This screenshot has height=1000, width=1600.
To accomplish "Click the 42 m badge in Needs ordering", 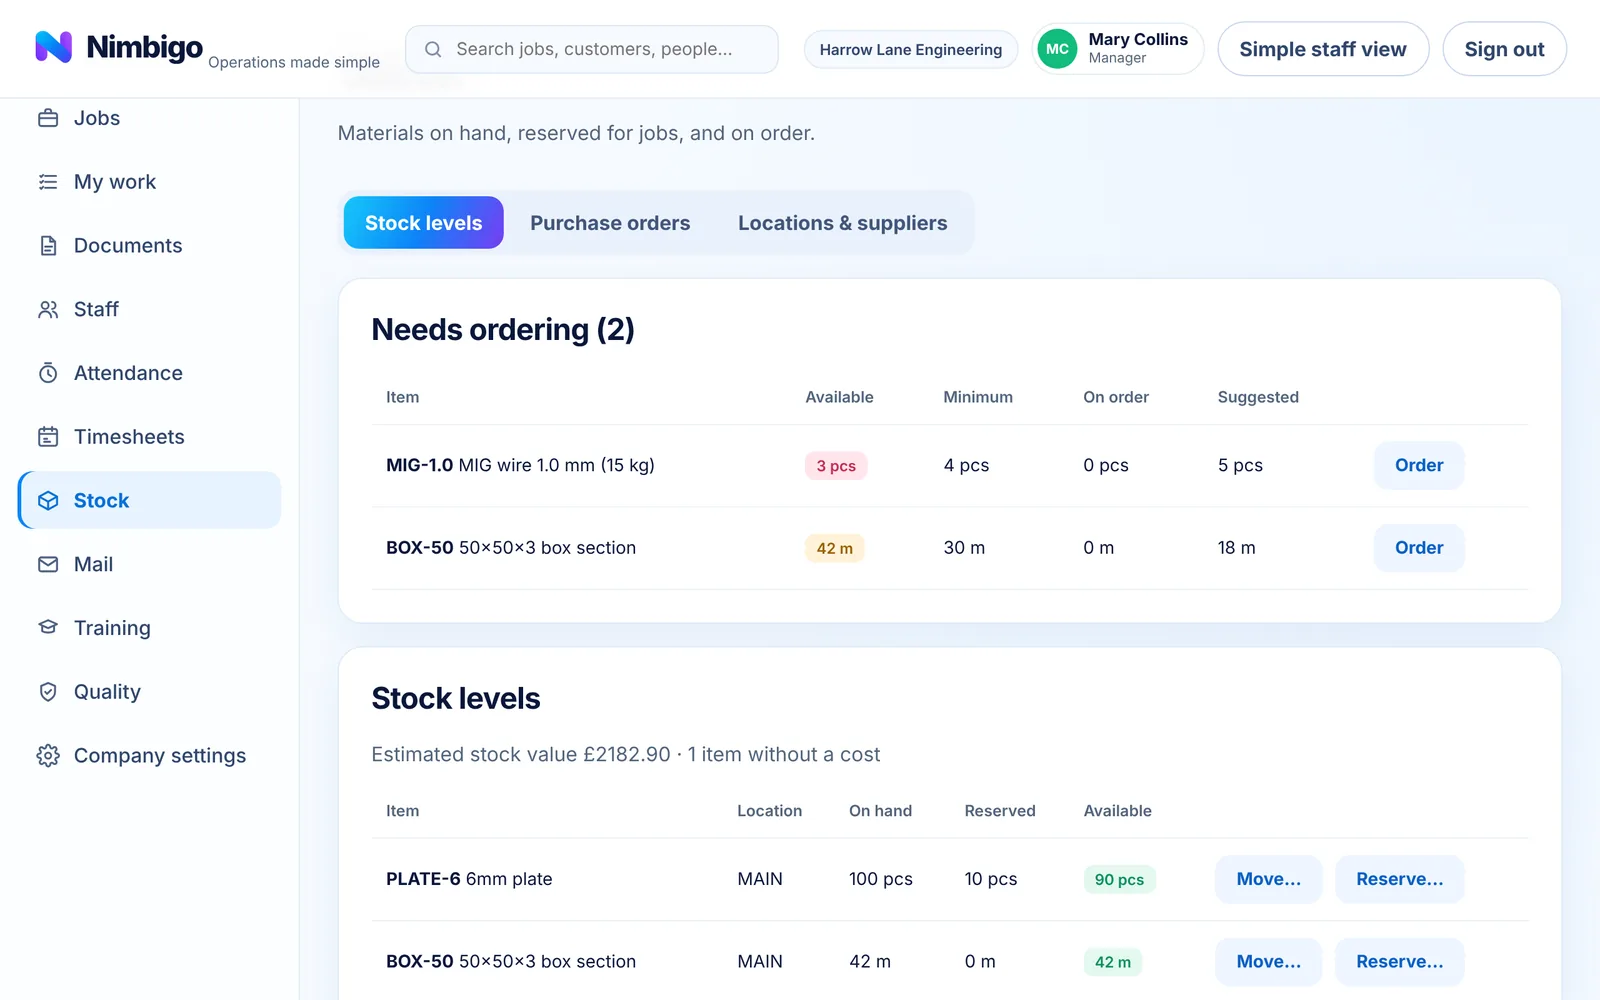I will click(x=835, y=549).
